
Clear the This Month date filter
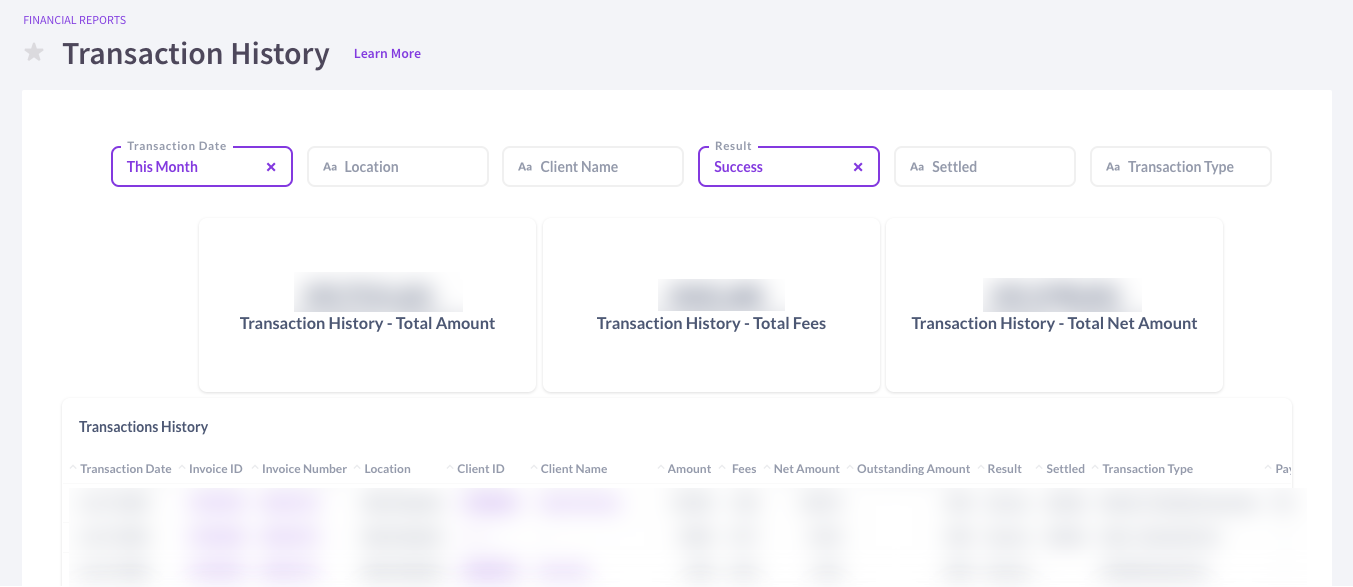click(271, 167)
